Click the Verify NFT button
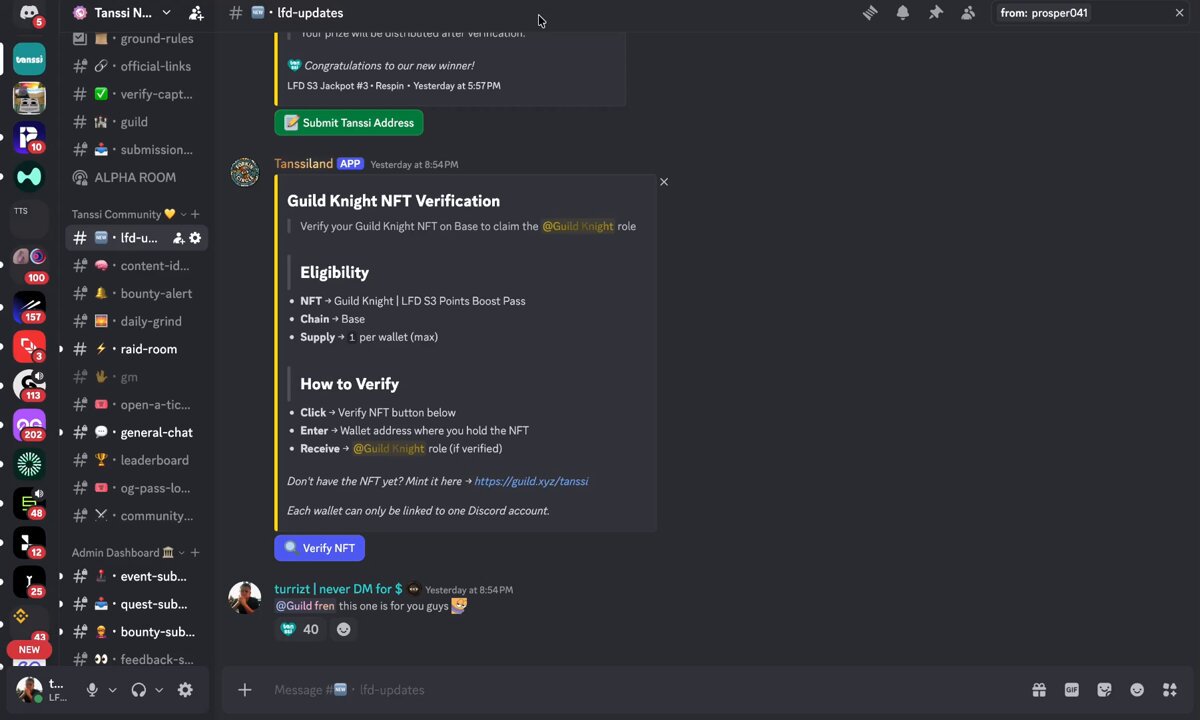 tap(319, 548)
